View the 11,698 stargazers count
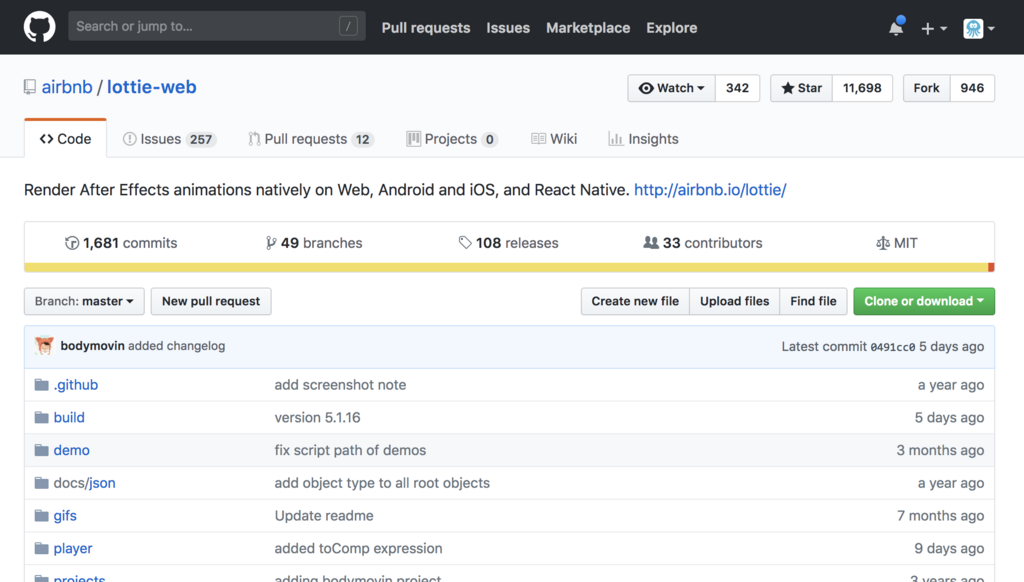Image resolution: width=1024 pixels, height=582 pixels. (x=862, y=88)
